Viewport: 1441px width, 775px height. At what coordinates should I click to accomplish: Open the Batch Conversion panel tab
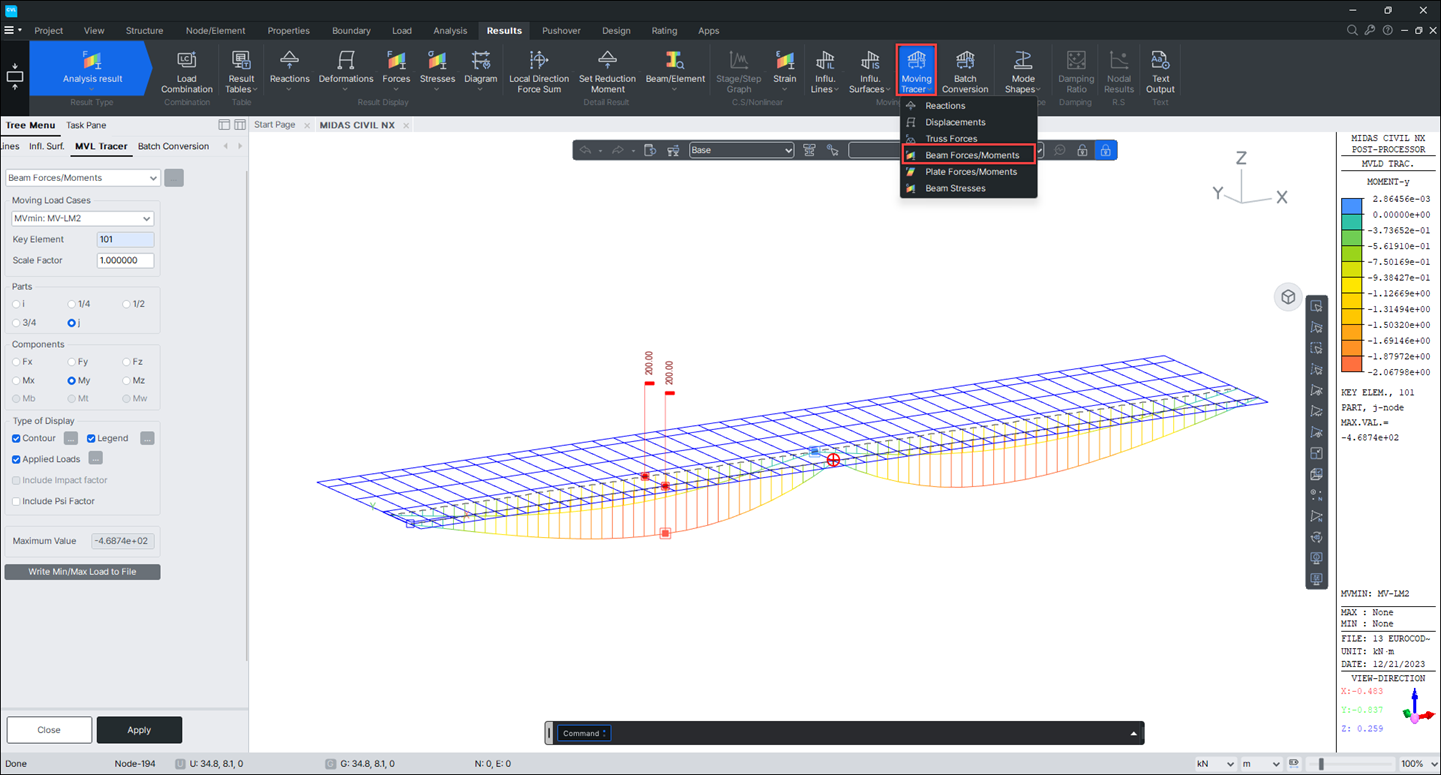tap(173, 146)
